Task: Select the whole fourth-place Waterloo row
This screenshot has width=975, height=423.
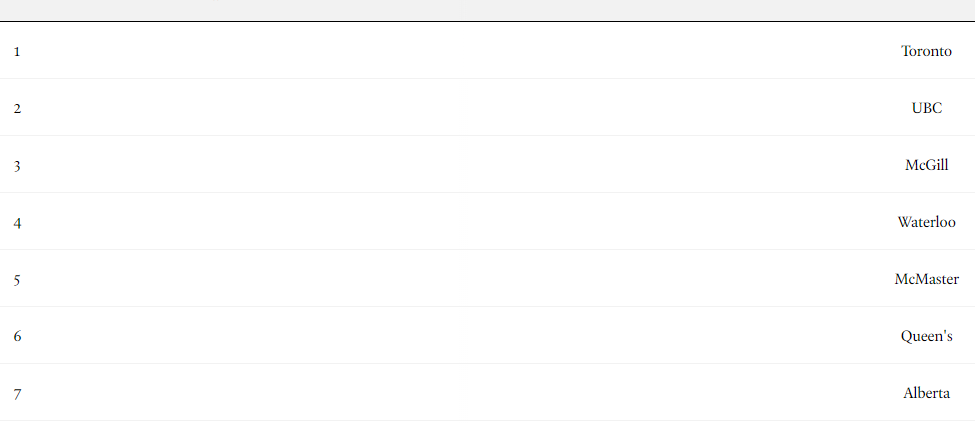Action: pyautogui.click(x=488, y=221)
